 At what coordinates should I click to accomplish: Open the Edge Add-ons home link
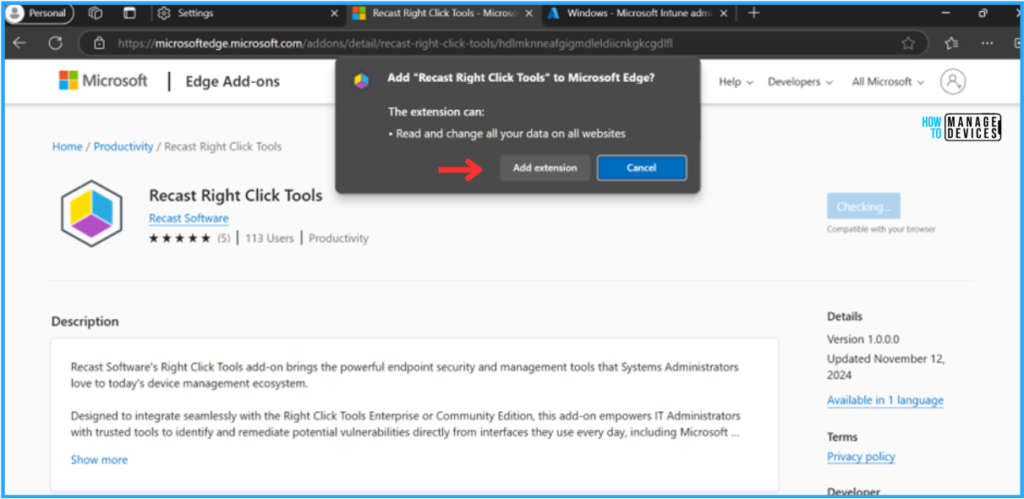(x=232, y=82)
